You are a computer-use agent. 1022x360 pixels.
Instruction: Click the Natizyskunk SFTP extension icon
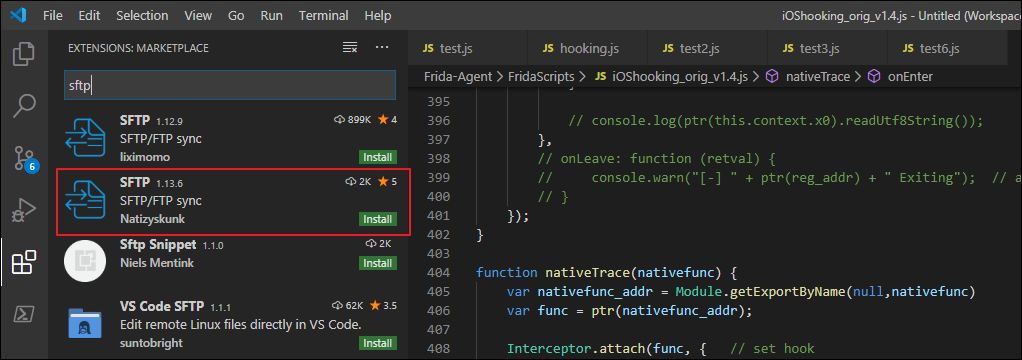tap(85, 200)
